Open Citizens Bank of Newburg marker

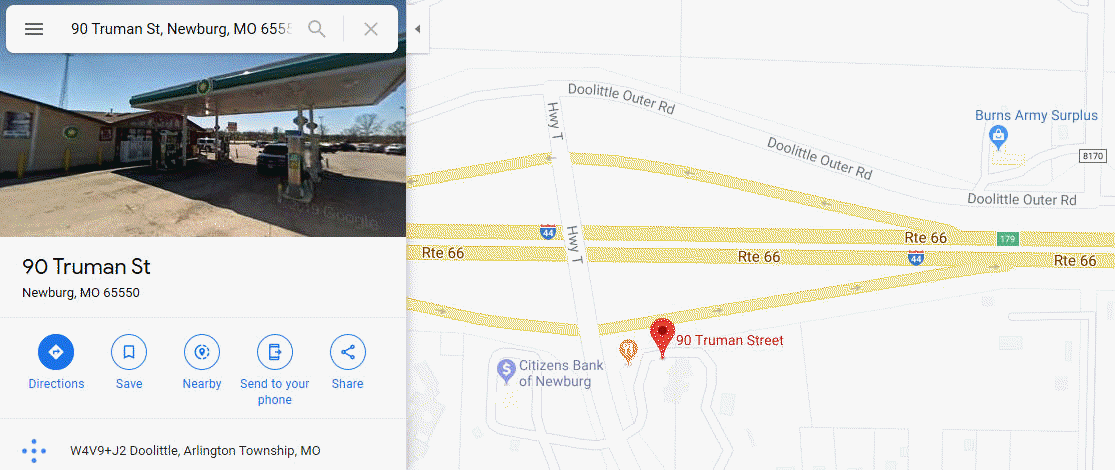[506, 370]
